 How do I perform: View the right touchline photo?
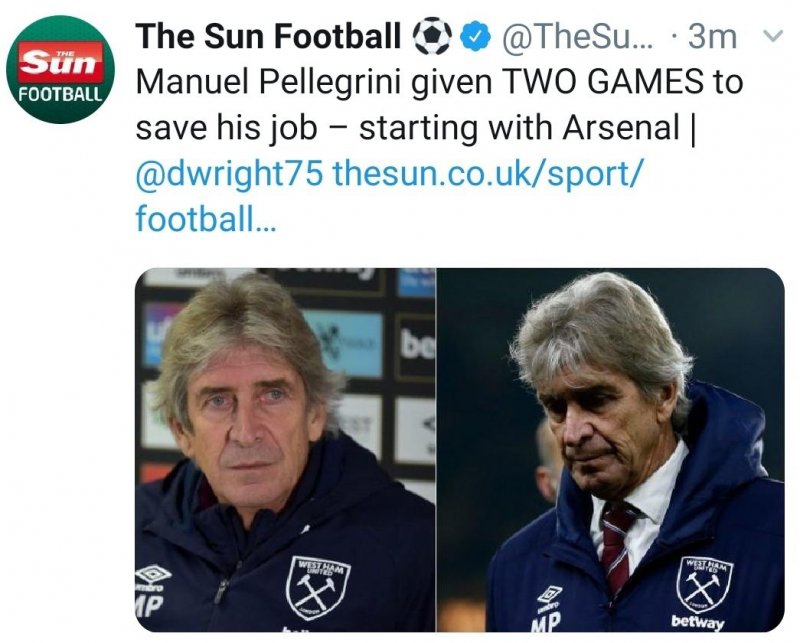point(610,450)
